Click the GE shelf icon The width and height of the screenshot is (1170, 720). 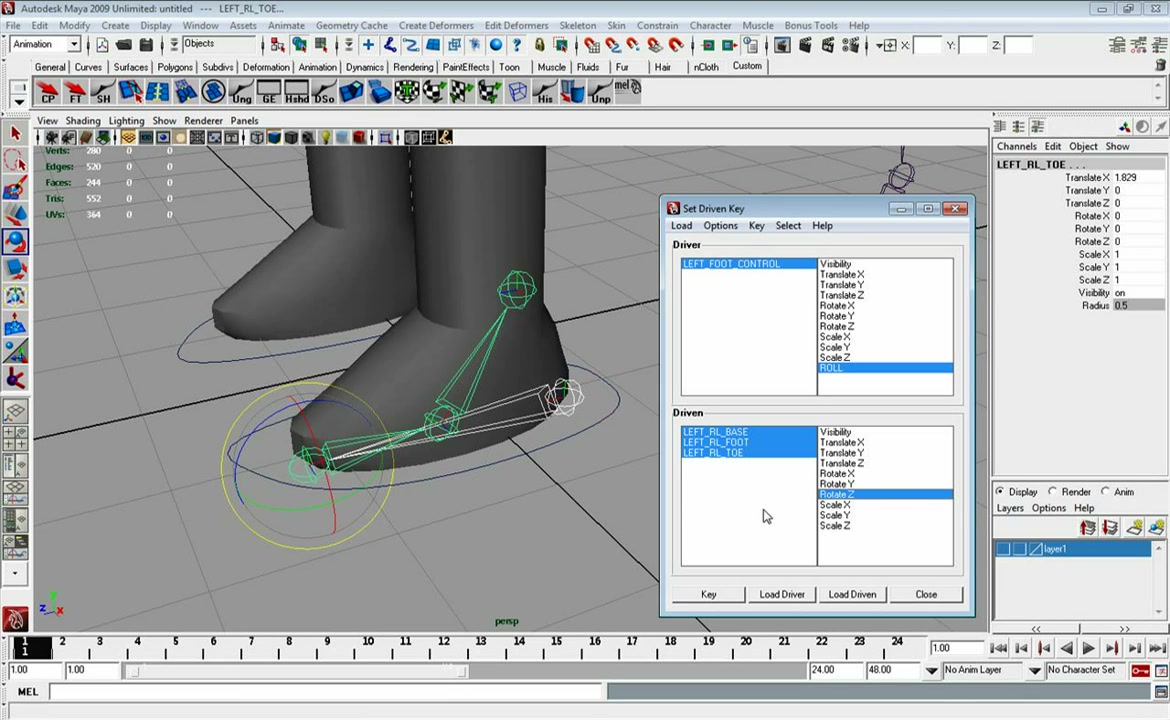click(269, 93)
